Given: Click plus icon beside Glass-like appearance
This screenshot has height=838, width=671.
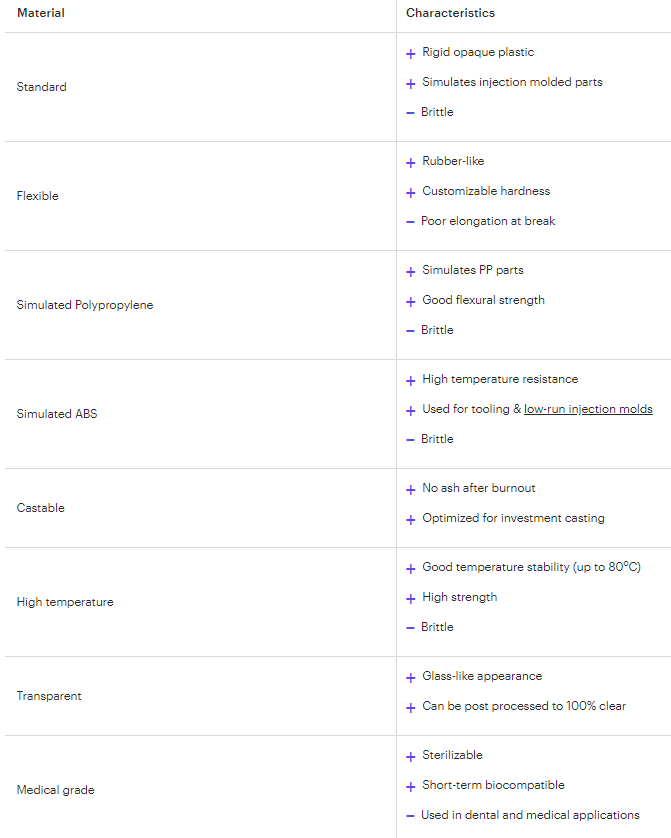Looking at the screenshot, I should pos(410,678).
